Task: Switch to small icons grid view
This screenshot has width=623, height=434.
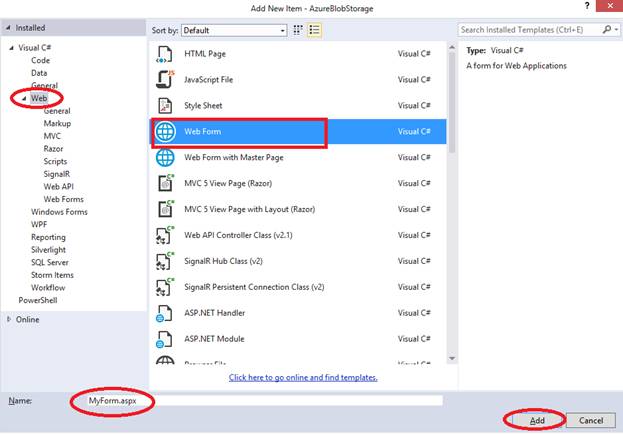Action: coord(298,30)
